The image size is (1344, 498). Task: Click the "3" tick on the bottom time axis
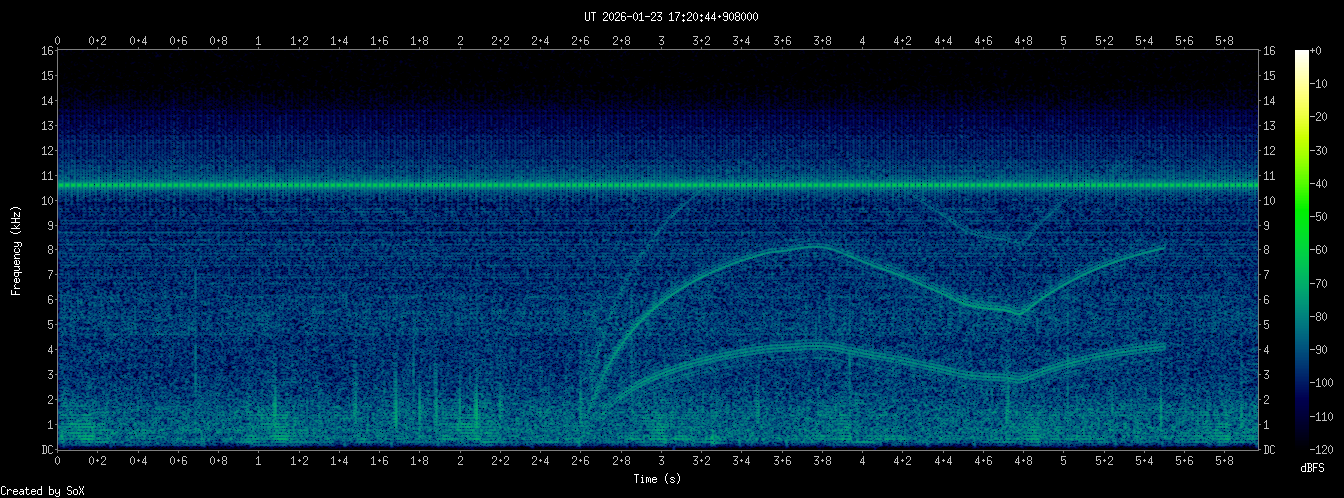[661, 461]
